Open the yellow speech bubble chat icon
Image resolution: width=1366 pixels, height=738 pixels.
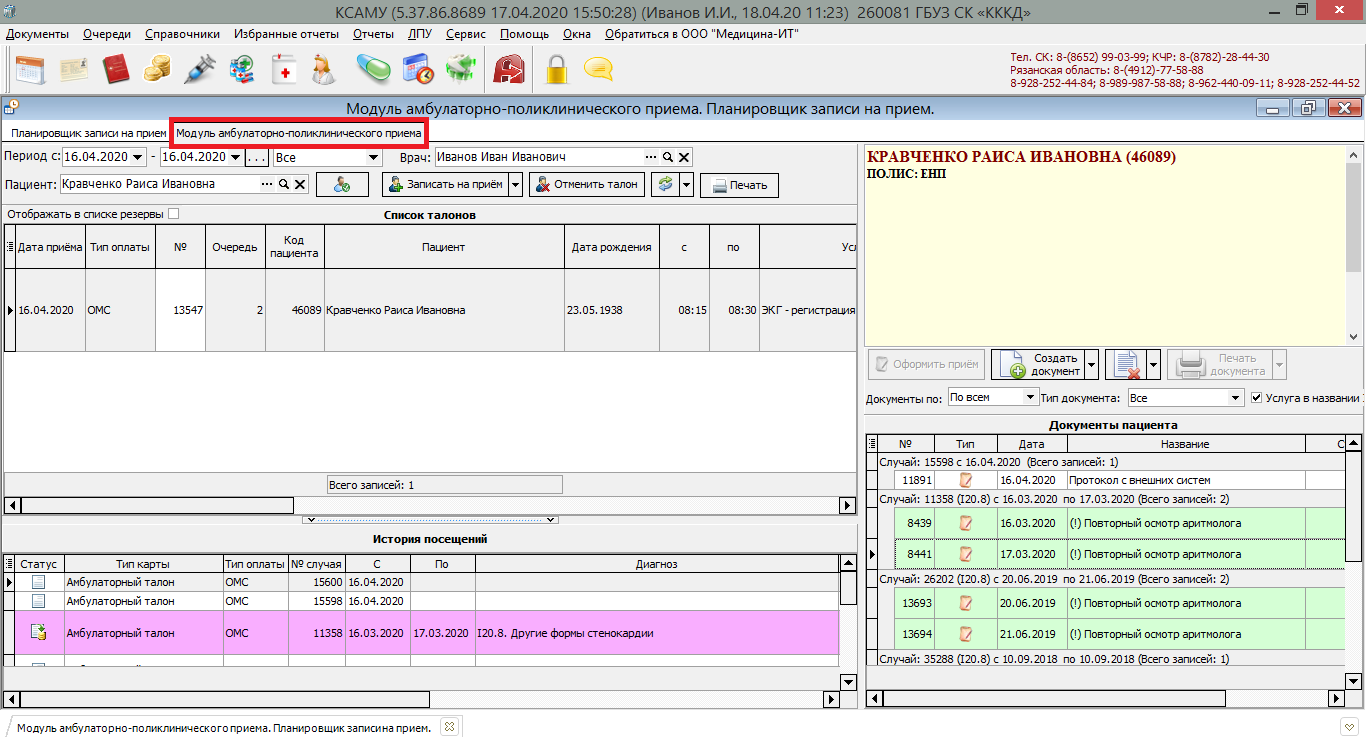tap(598, 69)
